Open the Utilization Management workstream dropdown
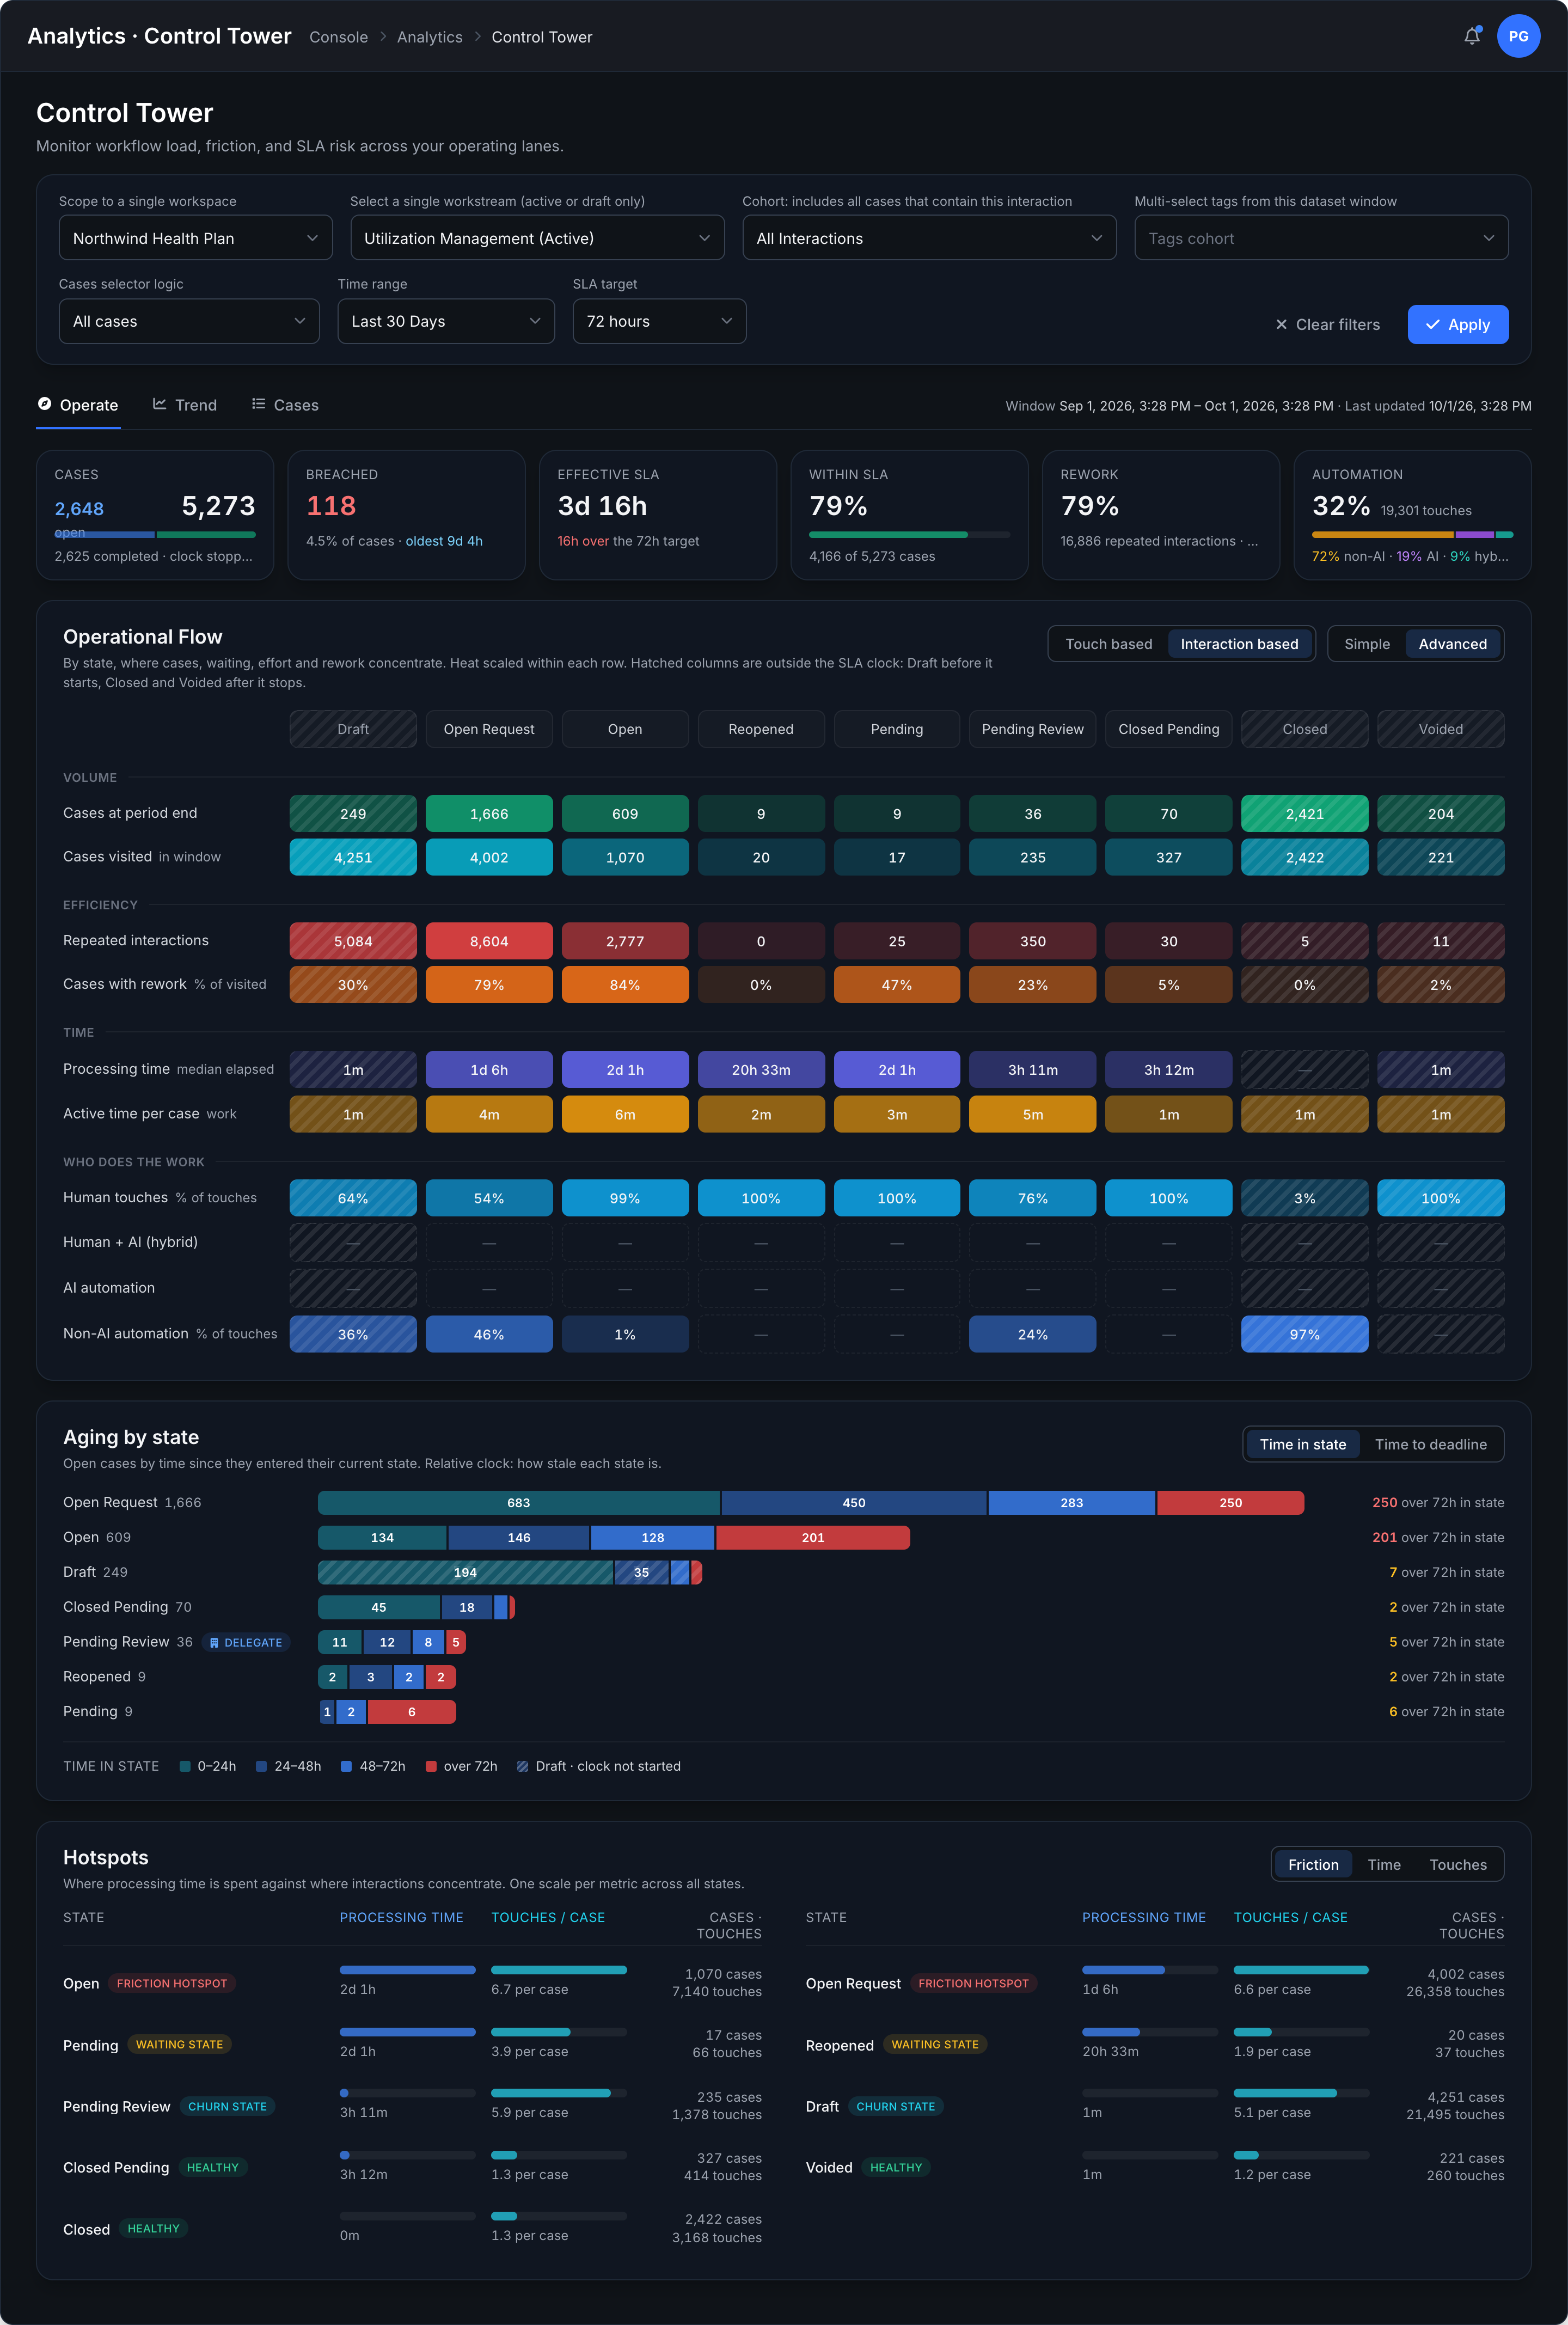Screen dimensions: 1568x2325 pyautogui.click(x=537, y=238)
